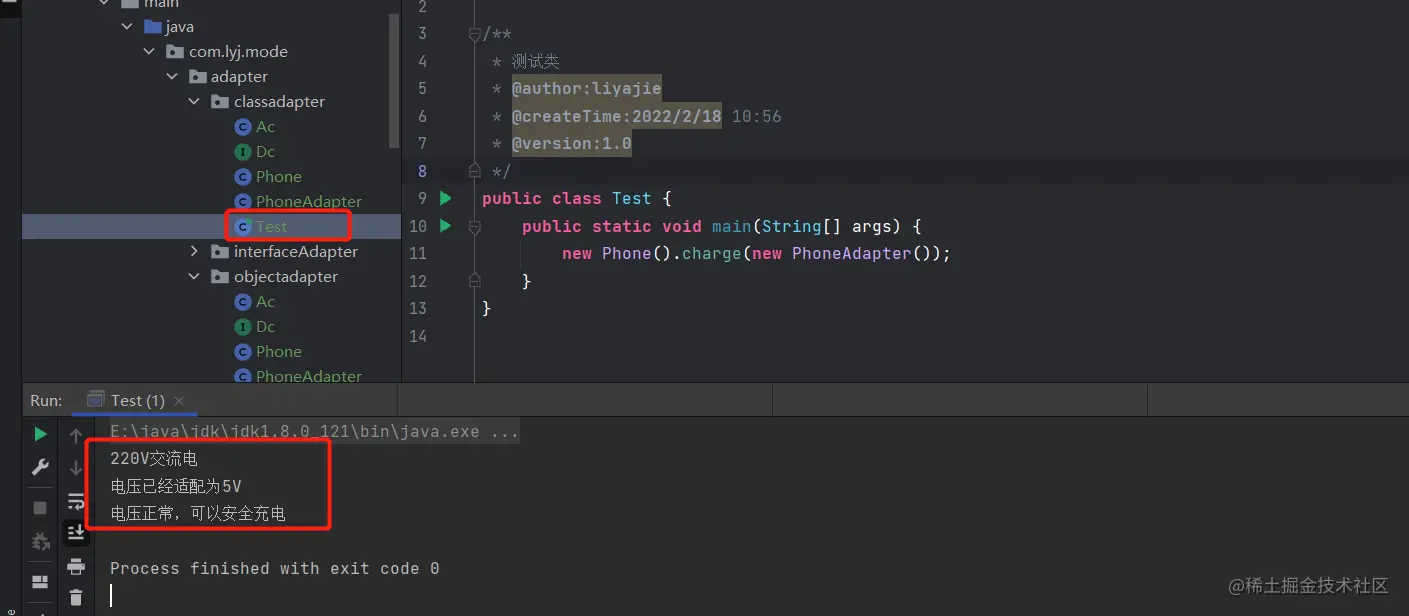Image resolution: width=1409 pixels, height=616 pixels.
Task: Select the objectadapter package
Action: (286, 276)
